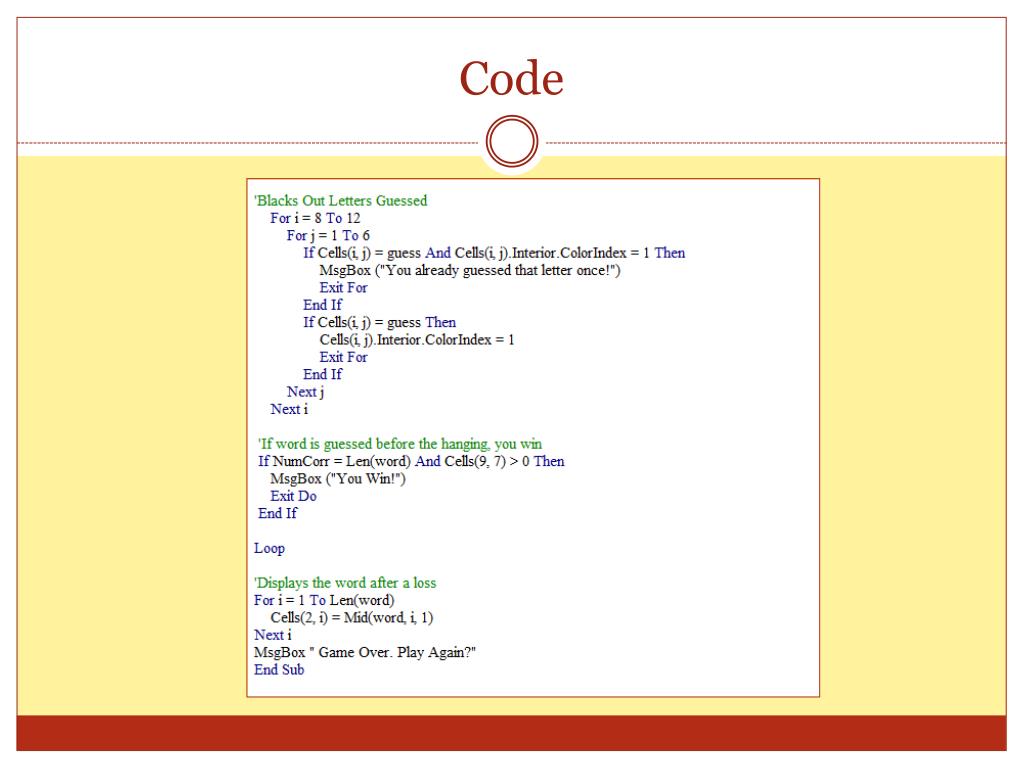Click the line "For j = 1 To 6"

coord(328,235)
